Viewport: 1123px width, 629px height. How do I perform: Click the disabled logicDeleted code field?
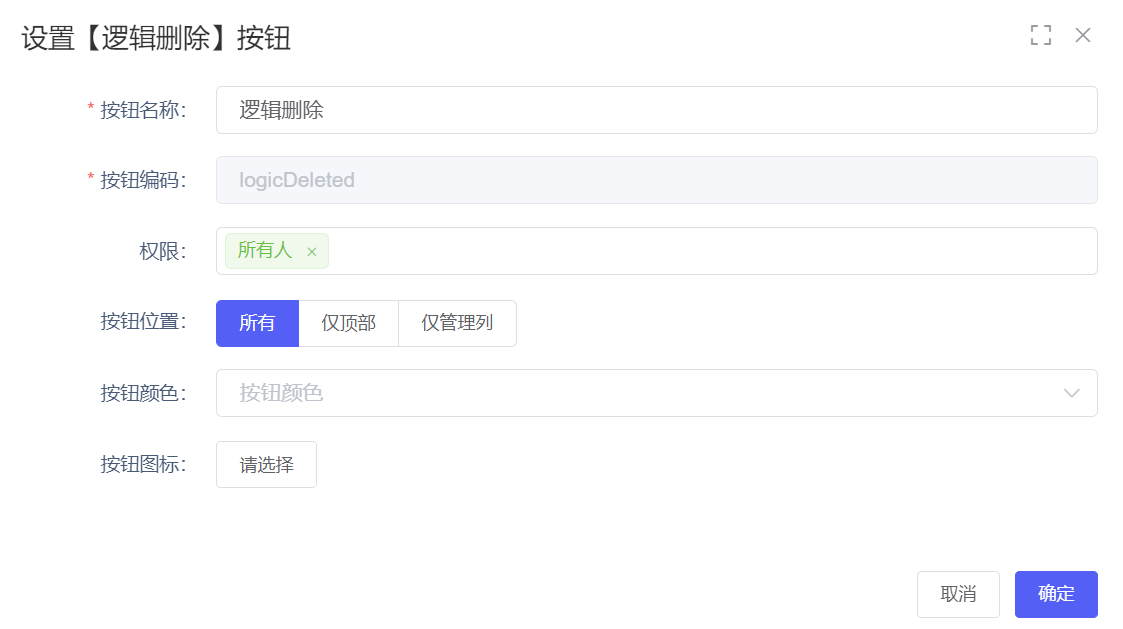(656, 180)
